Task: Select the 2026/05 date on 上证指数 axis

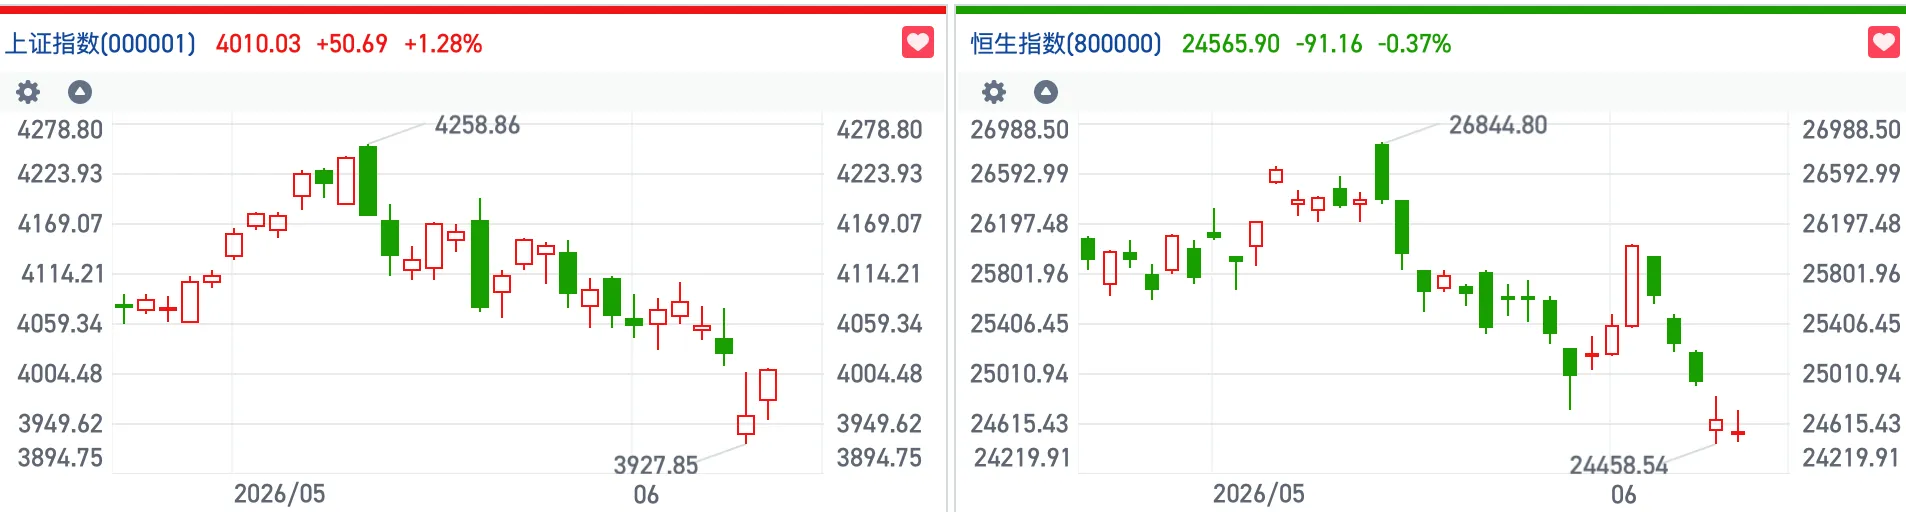Action: (x=280, y=494)
